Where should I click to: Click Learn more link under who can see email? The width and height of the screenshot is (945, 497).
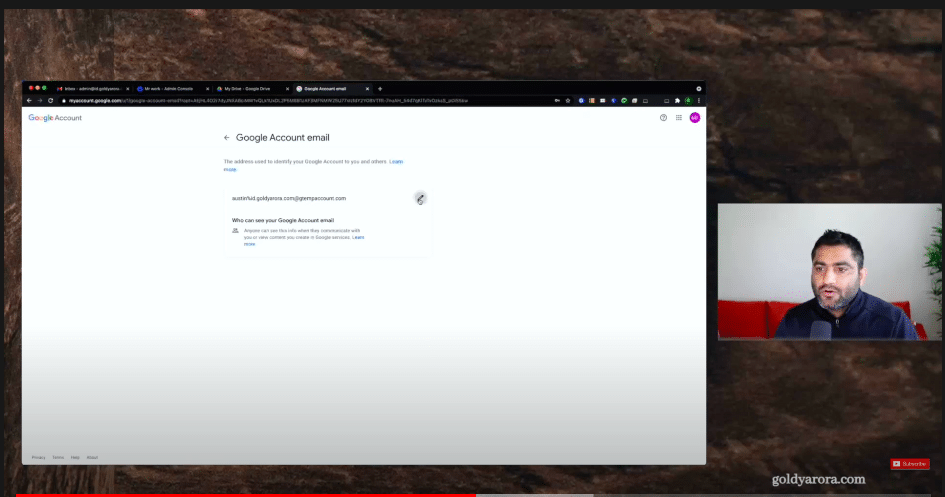[x=358, y=237]
